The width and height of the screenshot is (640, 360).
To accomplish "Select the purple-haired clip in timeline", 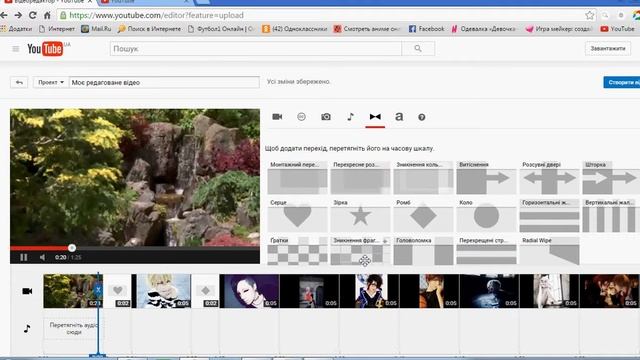I will pyautogui.click(x=249, y=291).
